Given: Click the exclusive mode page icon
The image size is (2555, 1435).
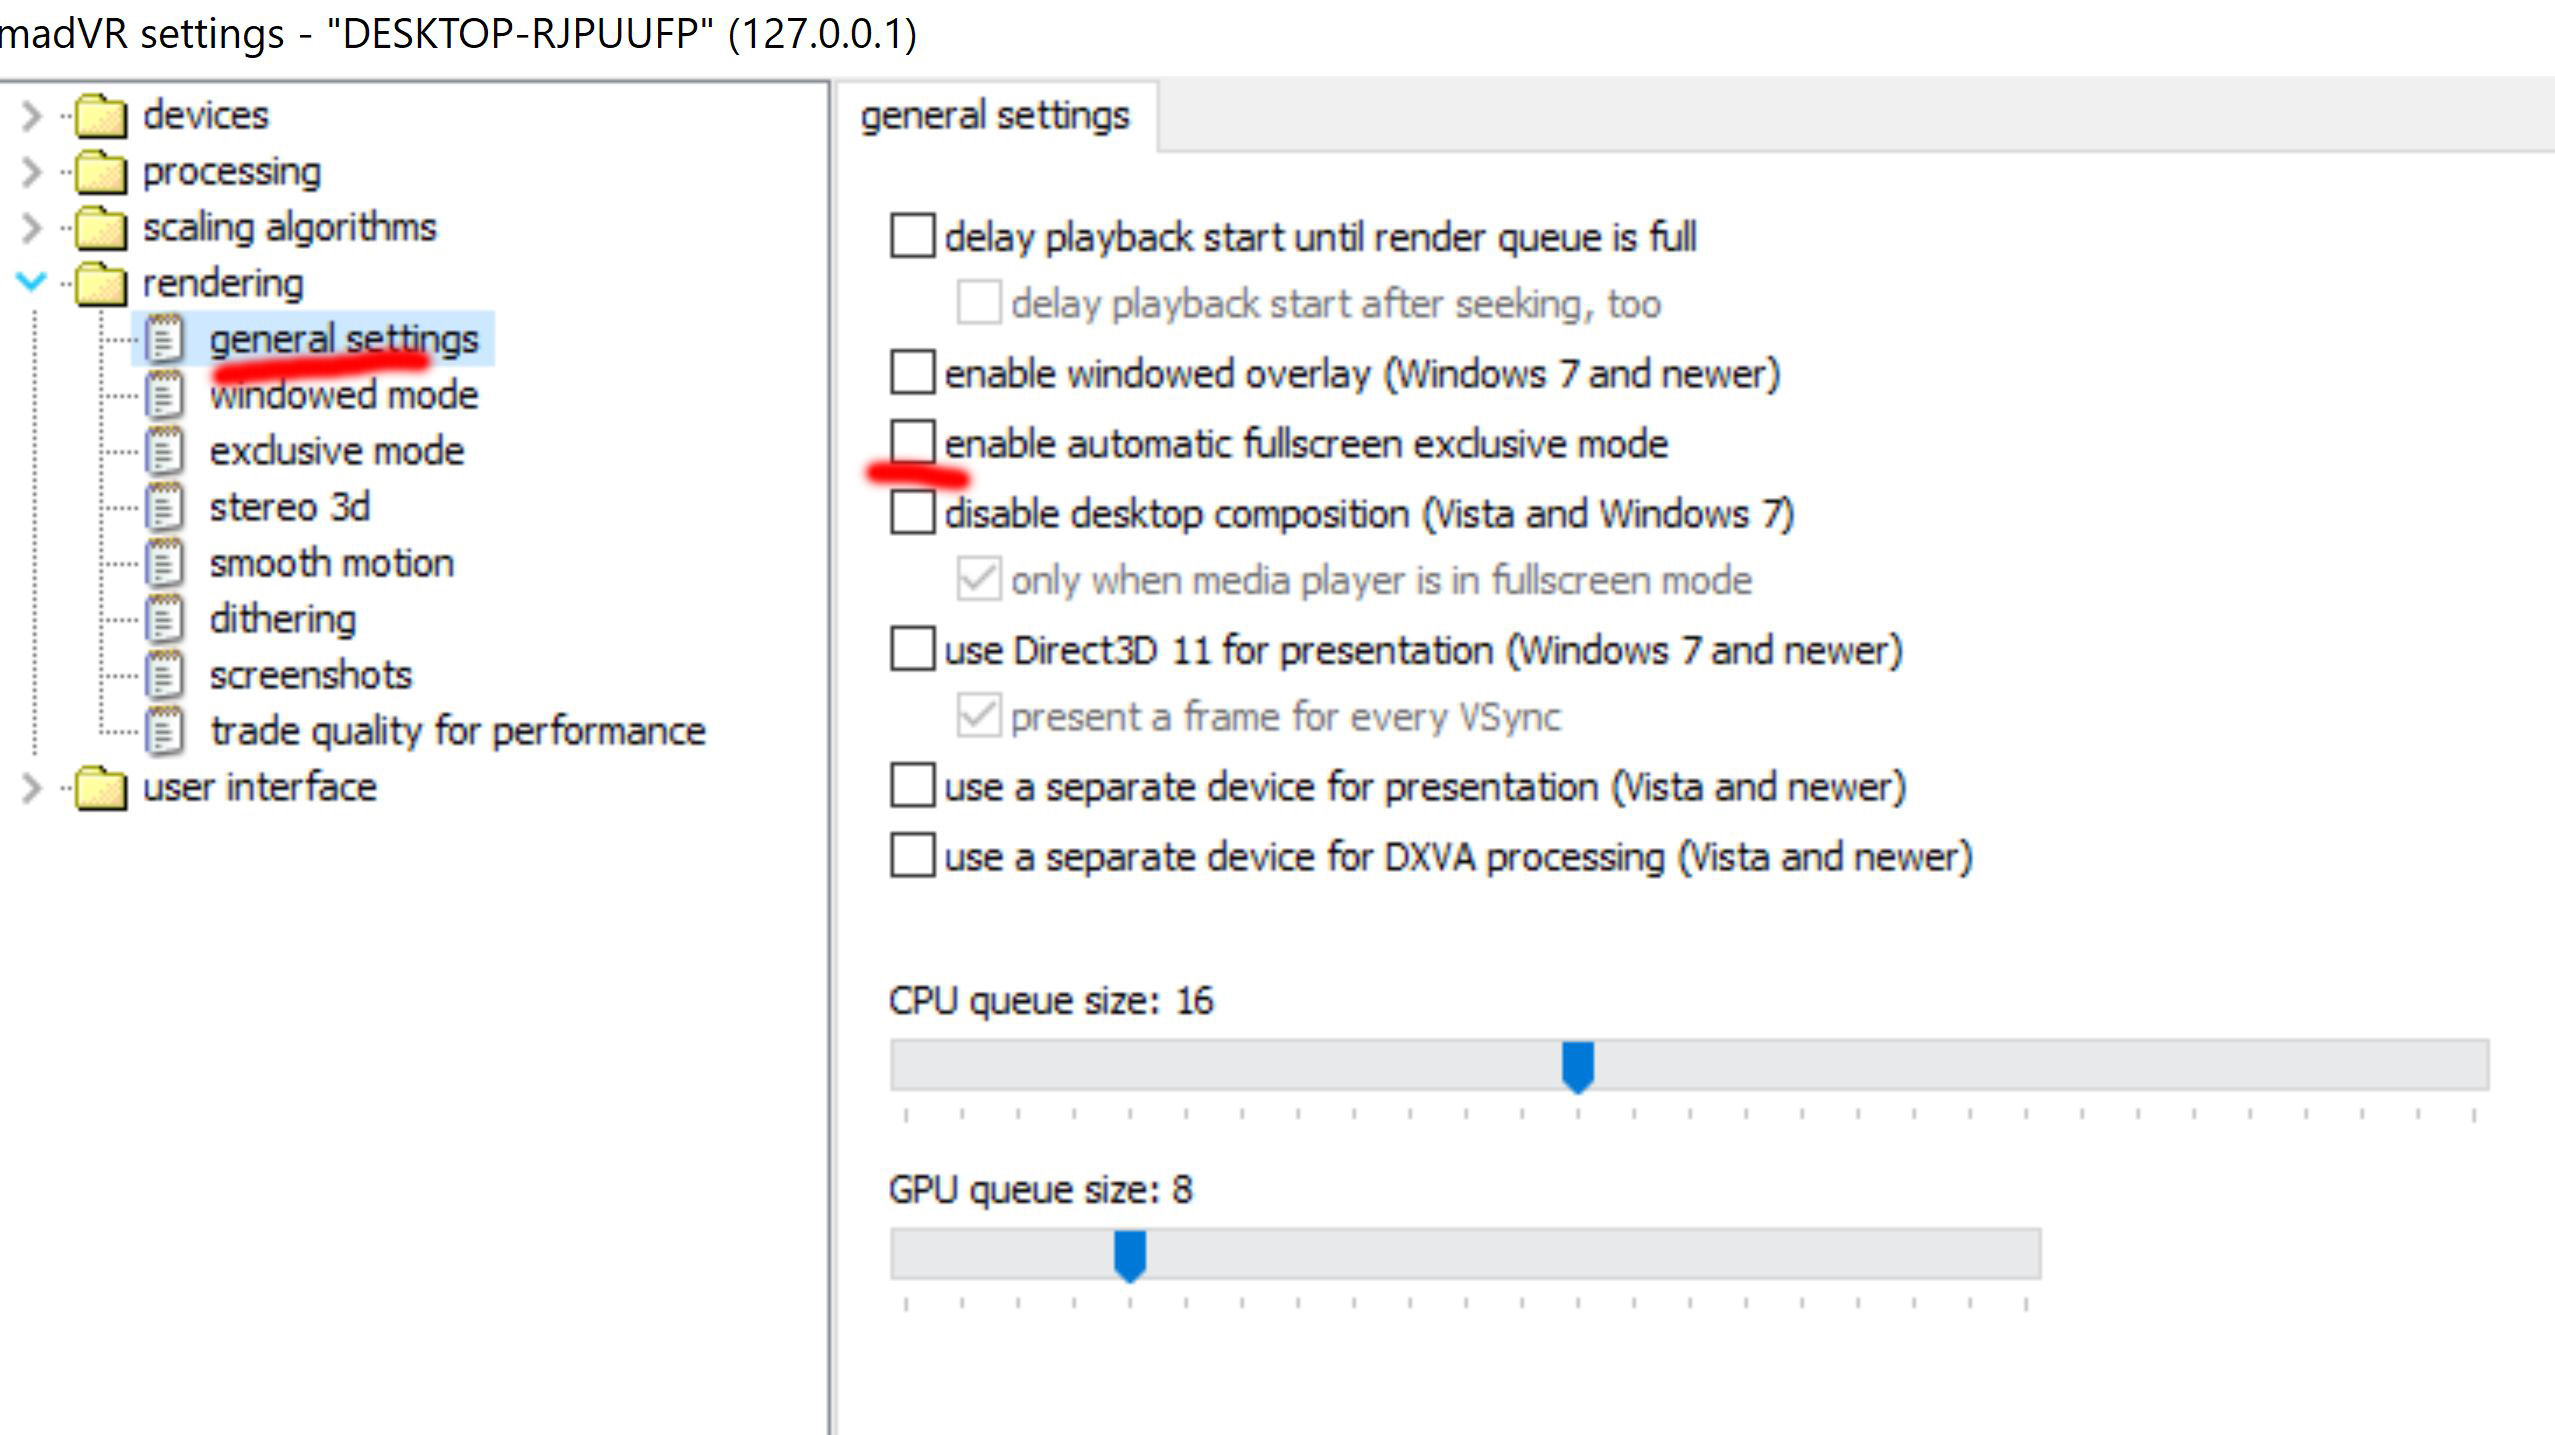Looking at the screenshot, I should (x=164, y=451).
